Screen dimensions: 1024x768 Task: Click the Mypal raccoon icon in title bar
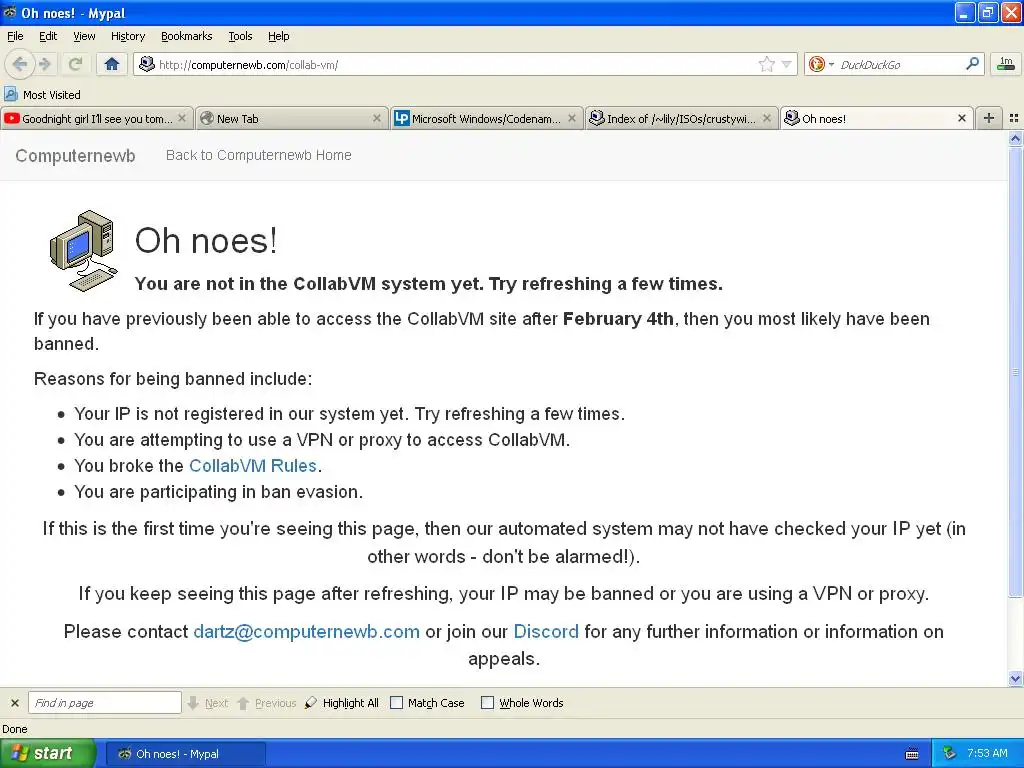10,12
